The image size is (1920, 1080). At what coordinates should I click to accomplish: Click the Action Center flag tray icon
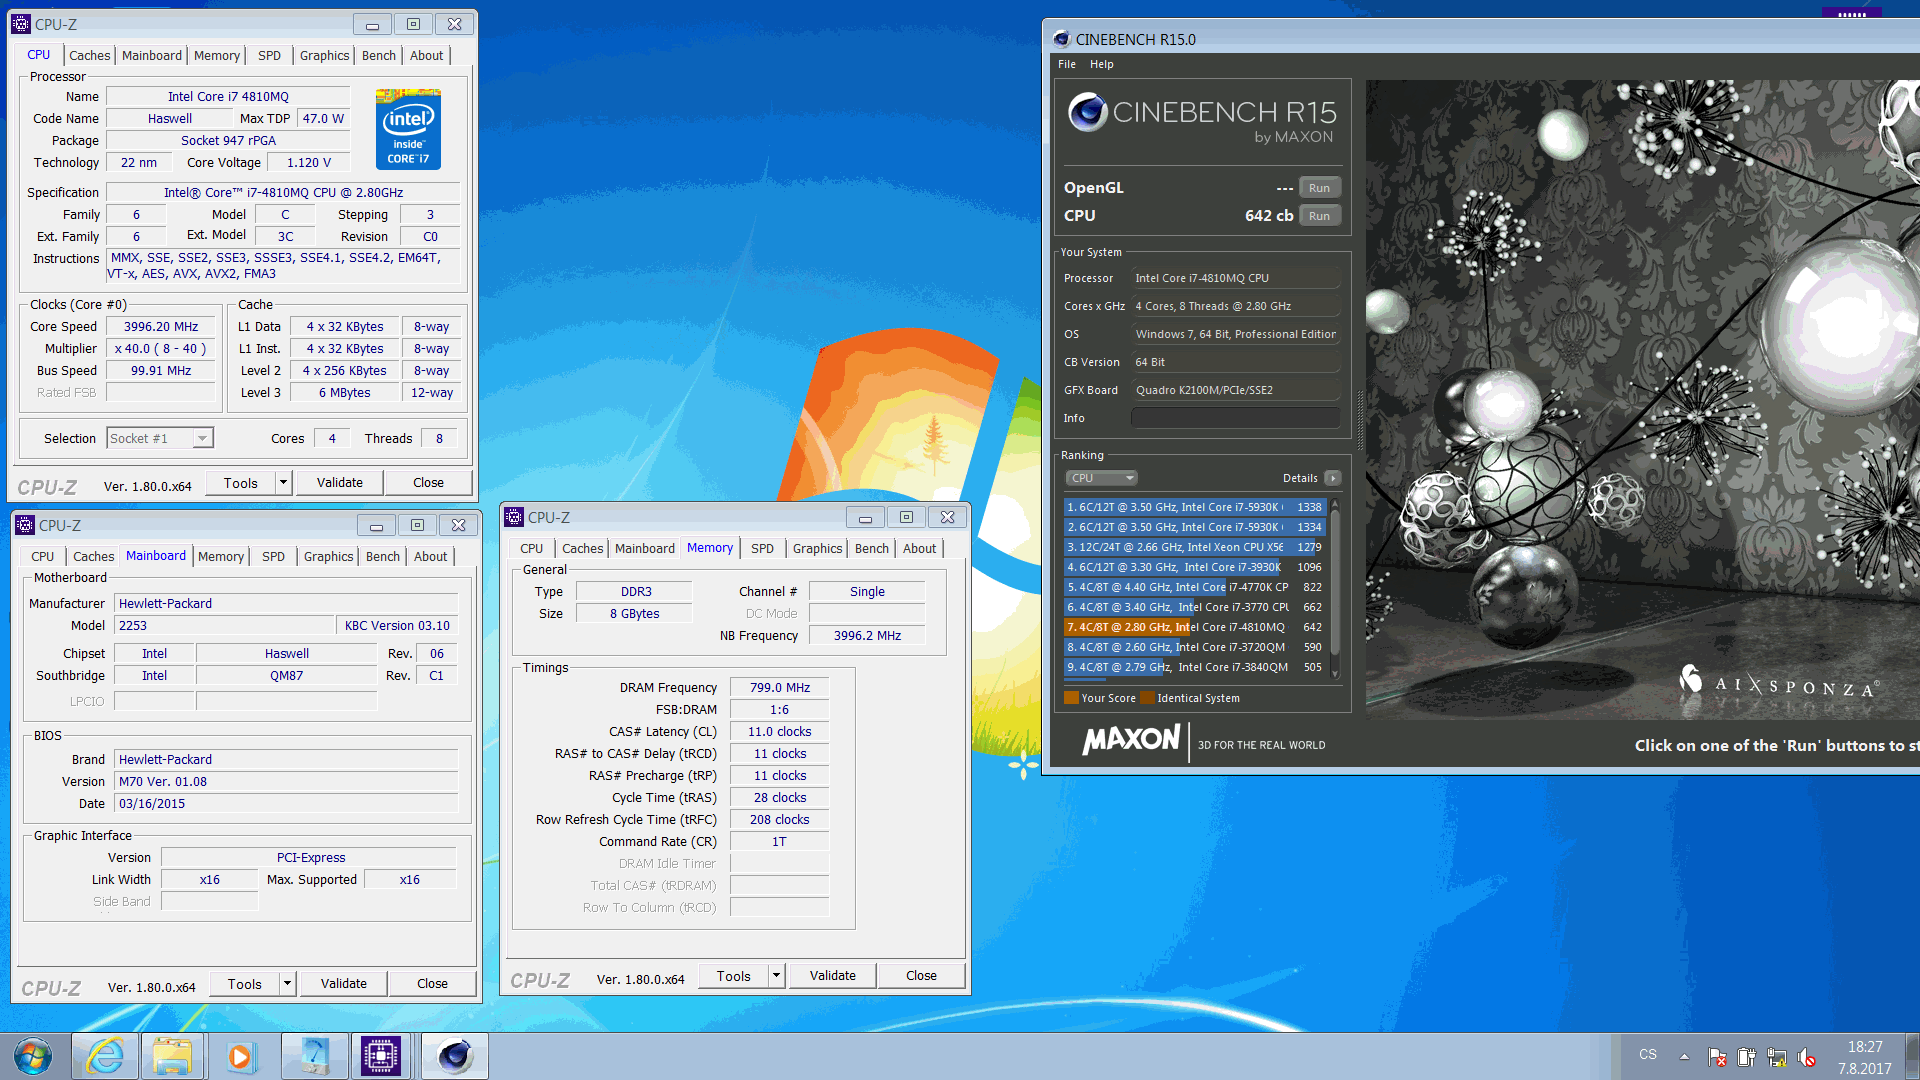pos(1717,1057)
